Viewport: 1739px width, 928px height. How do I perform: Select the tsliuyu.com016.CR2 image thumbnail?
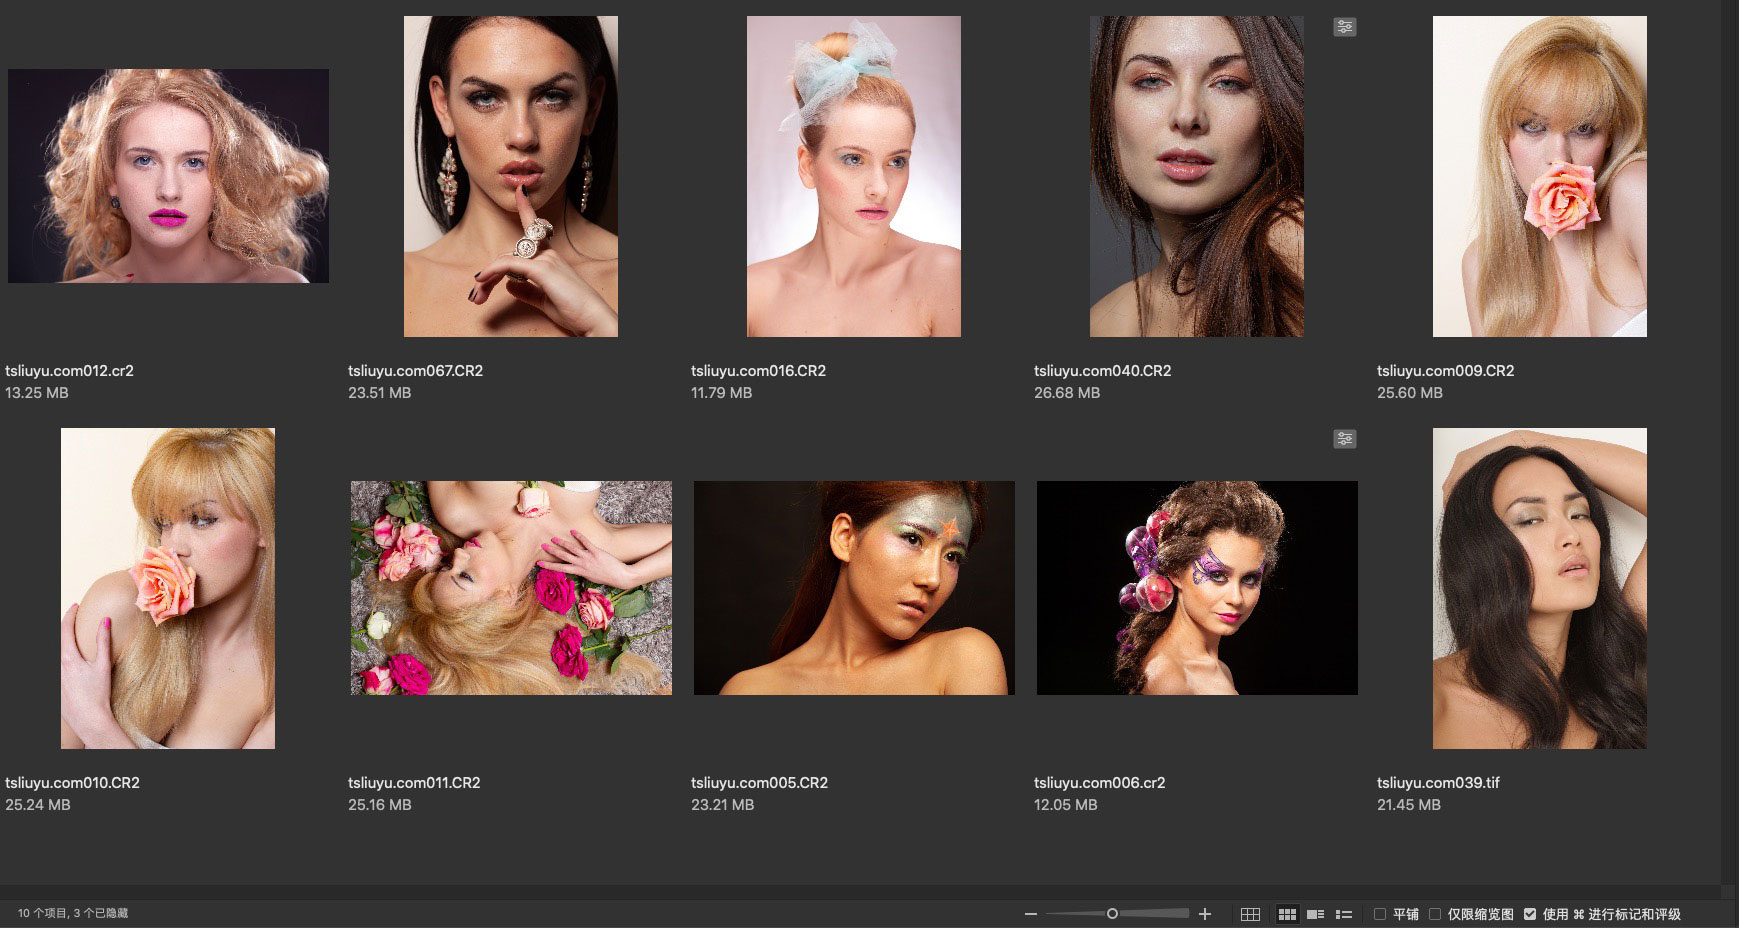[x=853, y=176]
